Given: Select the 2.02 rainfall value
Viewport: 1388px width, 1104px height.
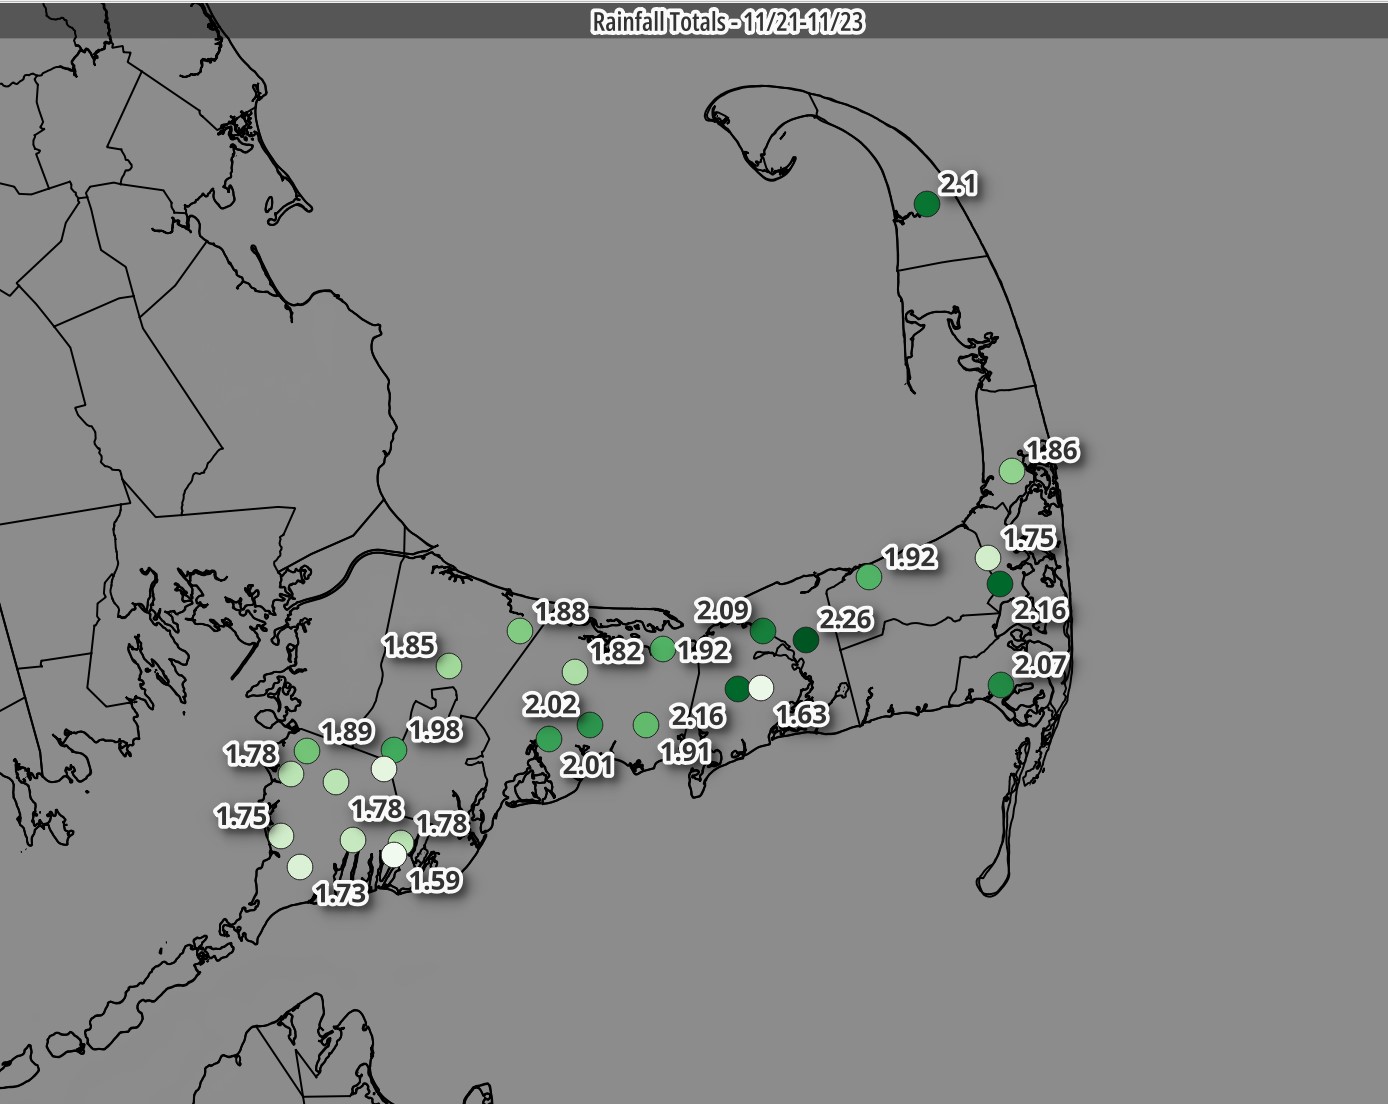Looking at the screenshot, I should coord(550,705).
